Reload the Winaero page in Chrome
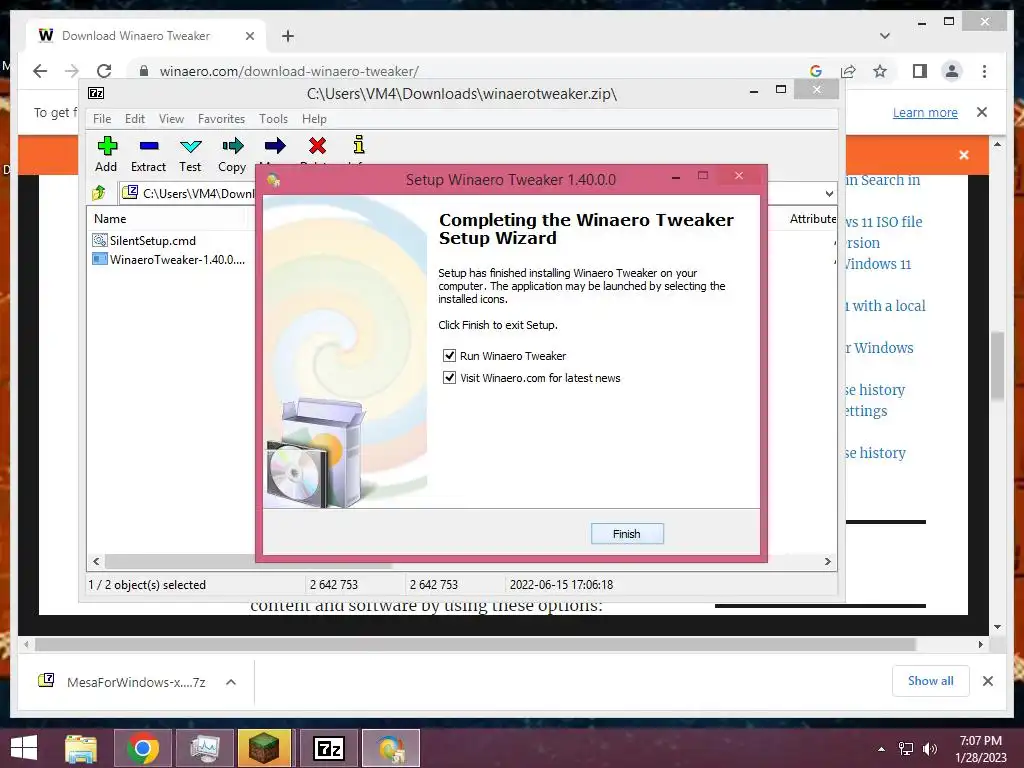The width and height of the screenshot is (1024, 768). click(x=104, y=71)
